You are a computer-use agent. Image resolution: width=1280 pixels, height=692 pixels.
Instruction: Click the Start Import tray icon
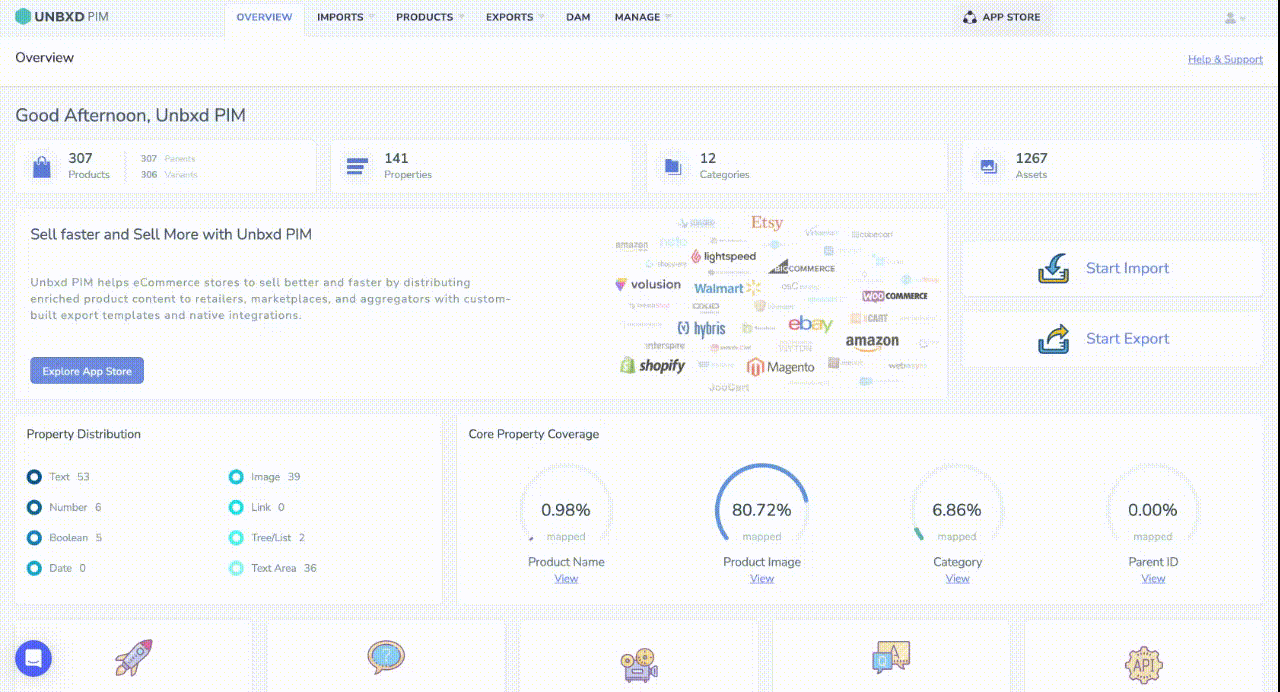pyautogui.click(x=1054, y=268)
